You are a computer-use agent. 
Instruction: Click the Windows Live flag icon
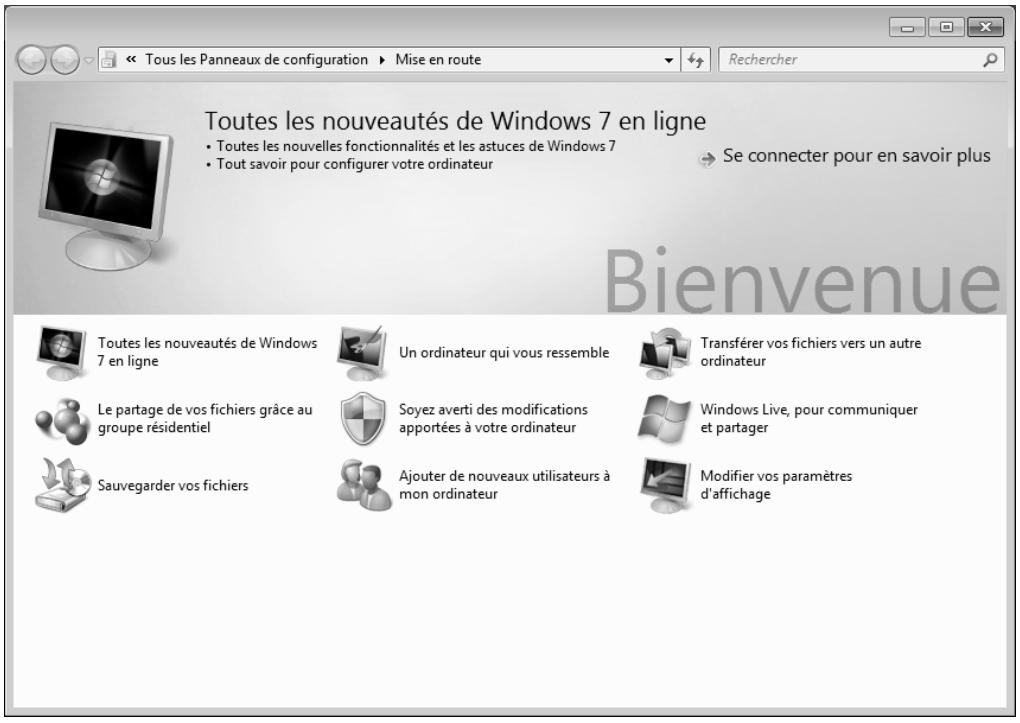point(664,418)
